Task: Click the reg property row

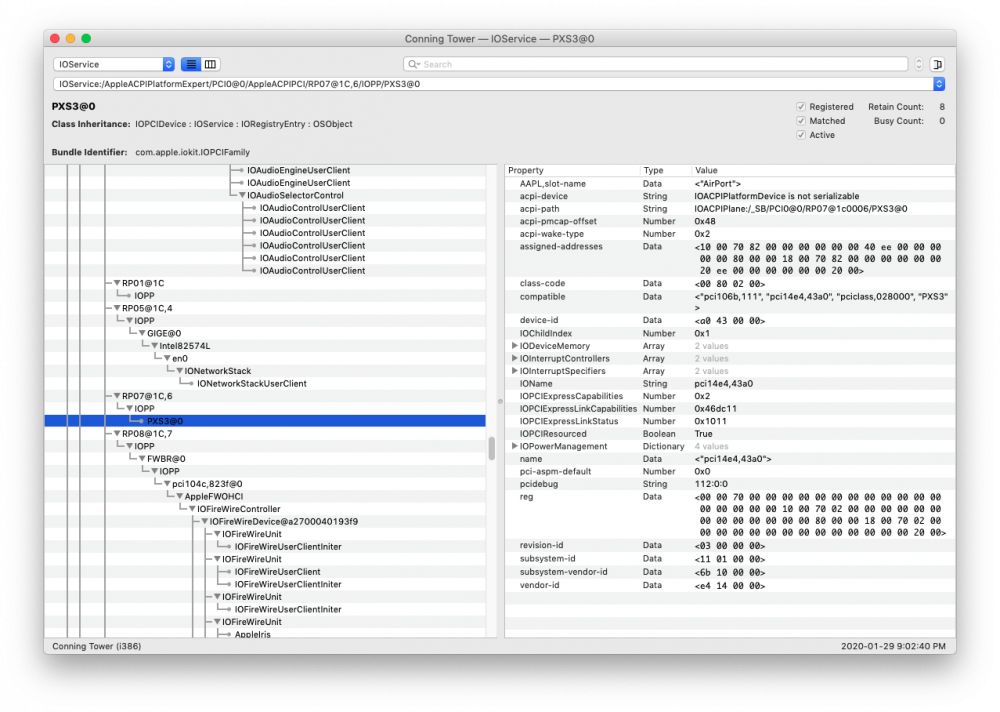Action: 730,514
